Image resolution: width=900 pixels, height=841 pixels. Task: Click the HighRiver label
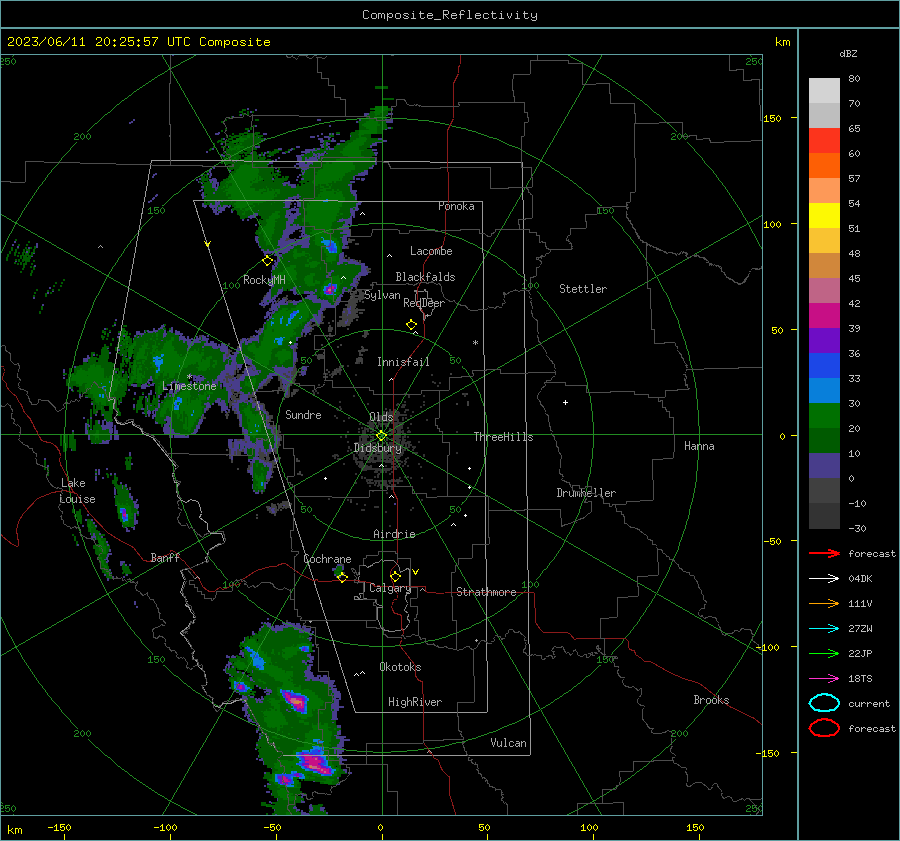[415, 702]
